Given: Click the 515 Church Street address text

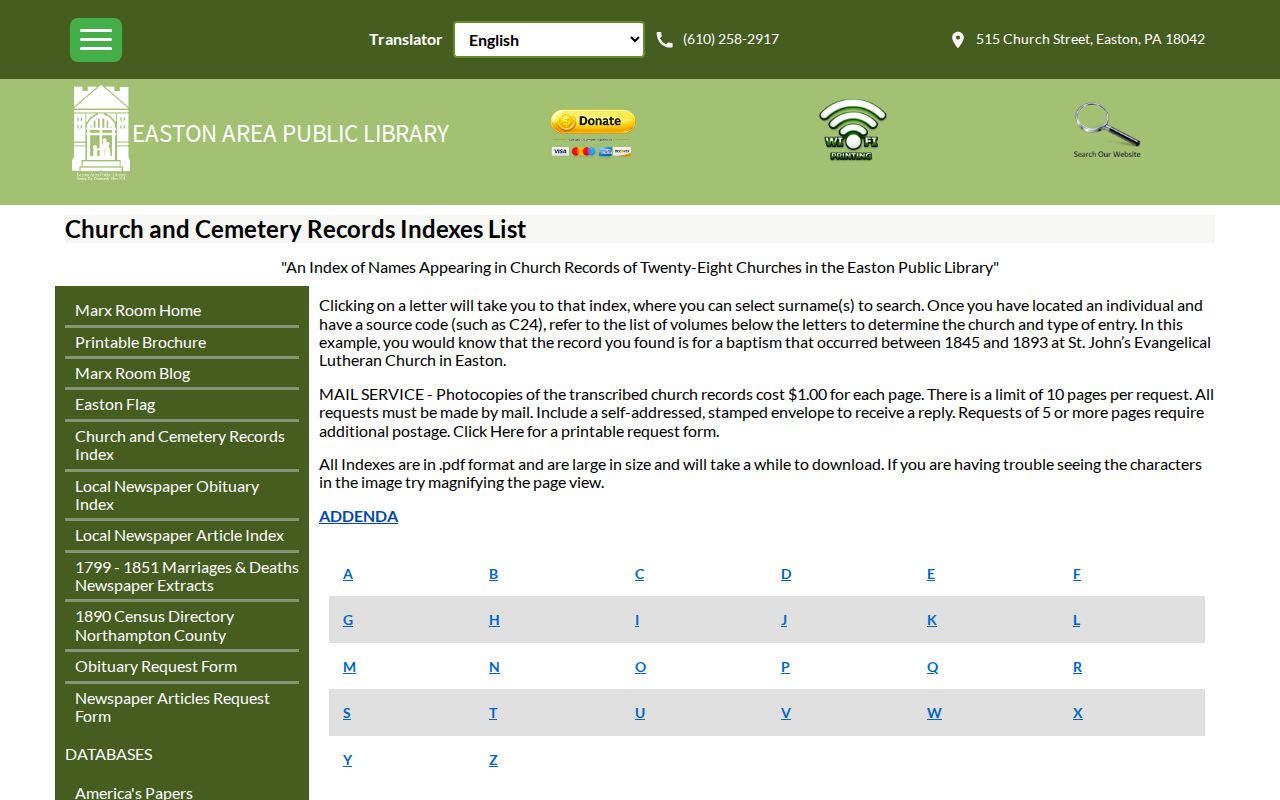Looking at the screenshot, I should click(x=1090, y=40).
